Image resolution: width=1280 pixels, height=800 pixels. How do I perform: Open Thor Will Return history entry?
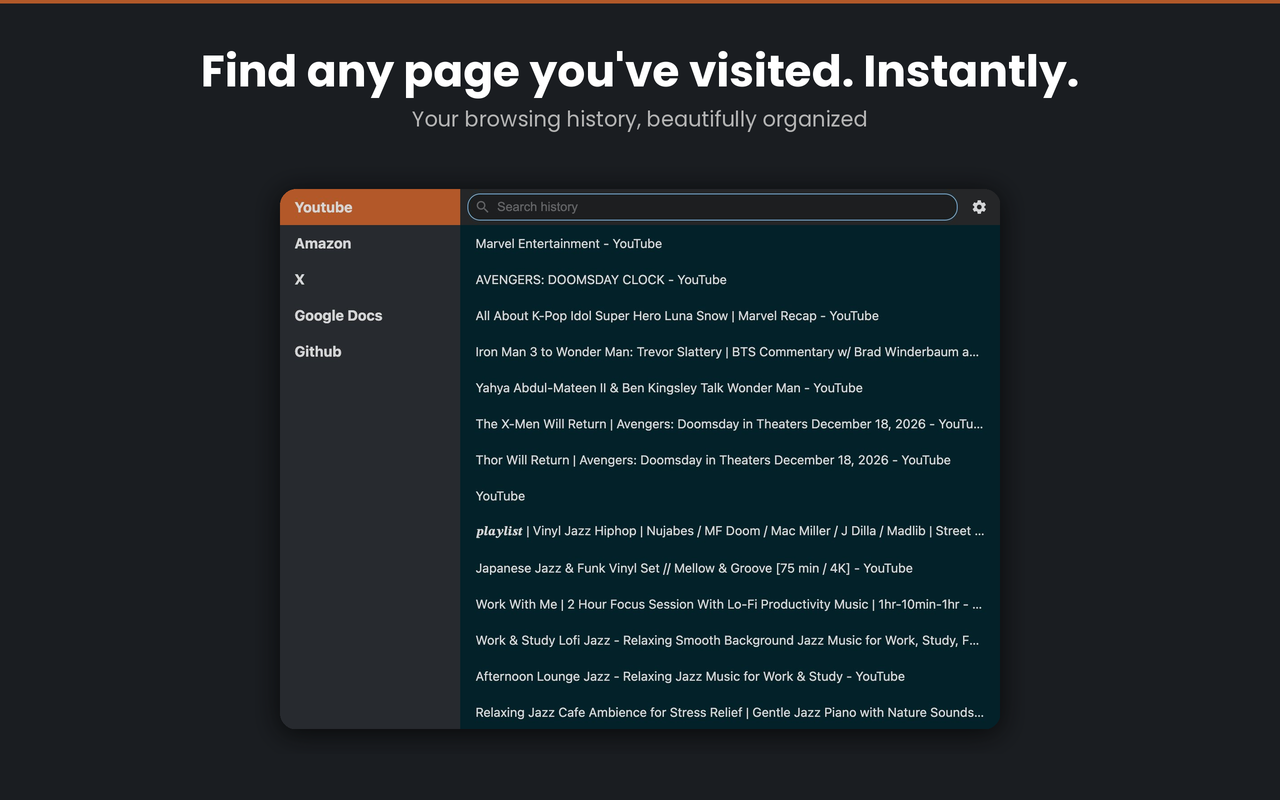(x=730, y=459)
